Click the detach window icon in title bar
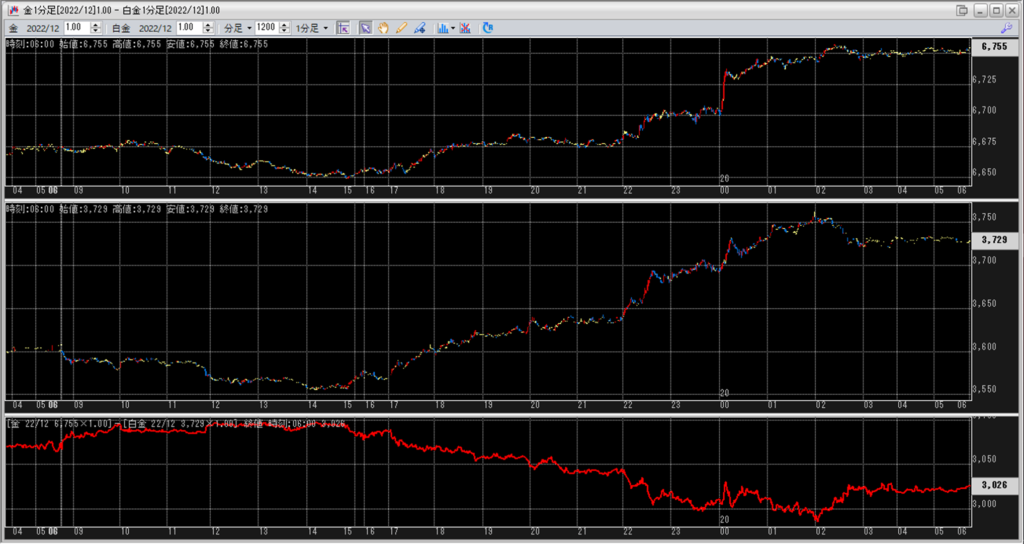This screenshot has width=1024, height=544. 961,9
